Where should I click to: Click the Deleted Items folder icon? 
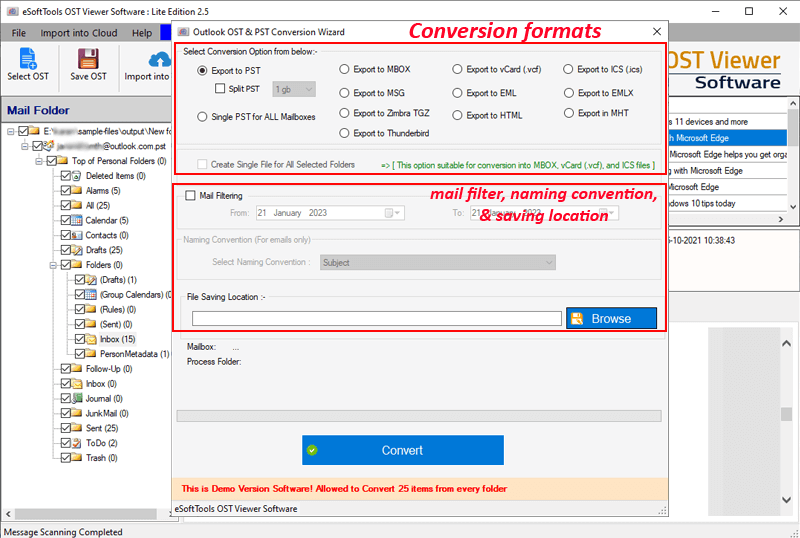(x=77, y=176)
